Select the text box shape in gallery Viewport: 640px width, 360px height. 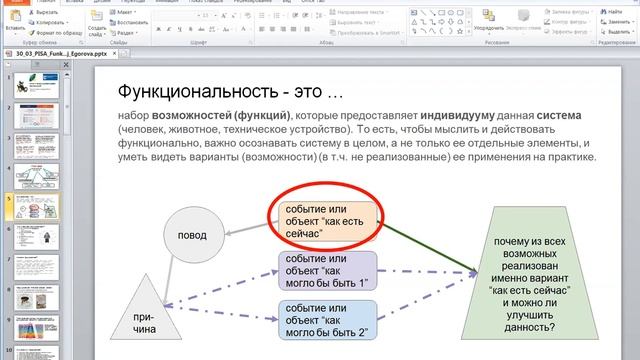(x=414, y=13)
